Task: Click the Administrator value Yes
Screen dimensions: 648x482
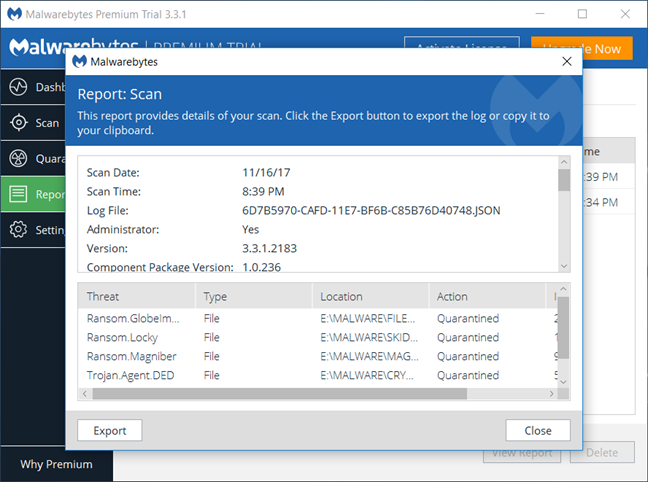Action: (250, 229)
